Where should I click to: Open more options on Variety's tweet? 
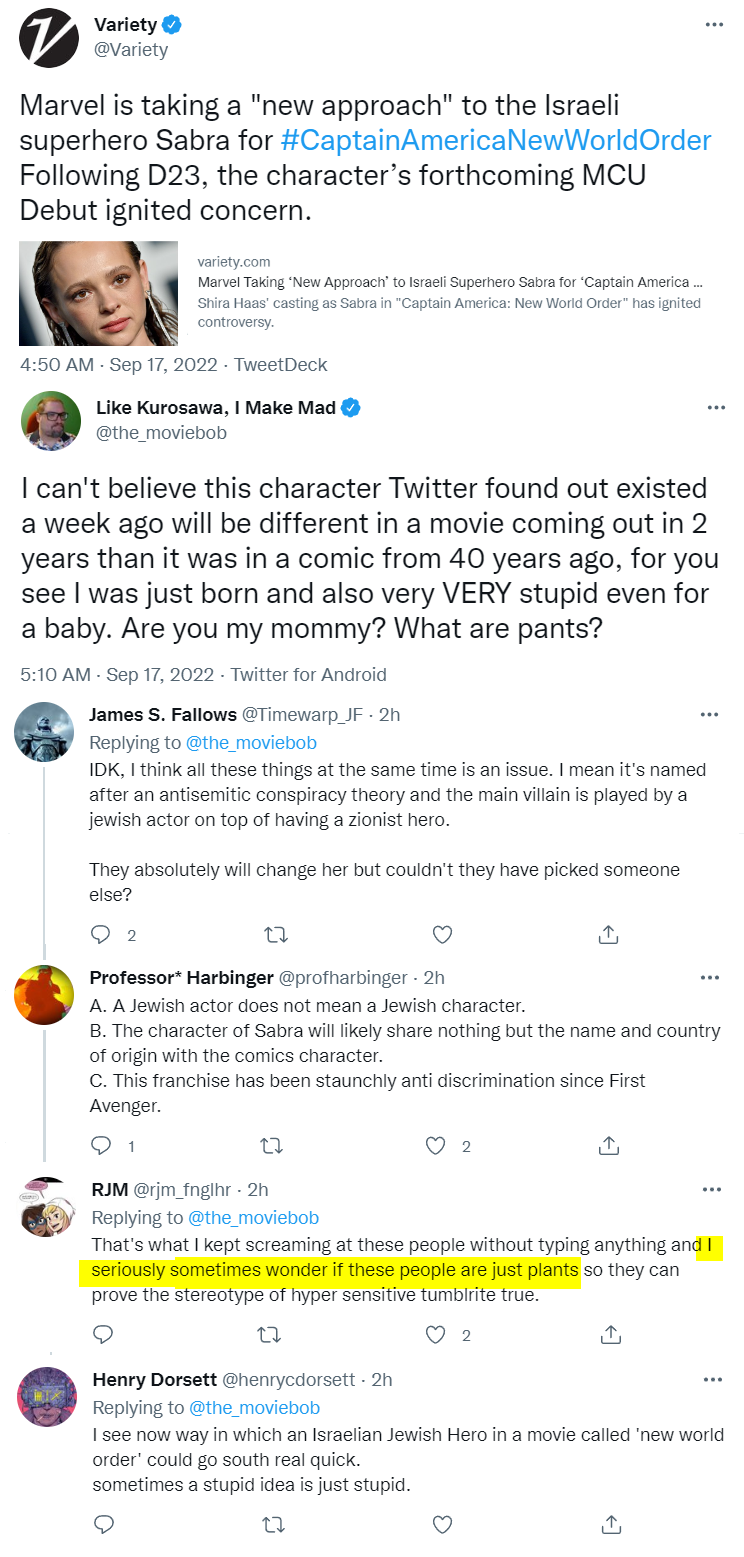(714, 25)
